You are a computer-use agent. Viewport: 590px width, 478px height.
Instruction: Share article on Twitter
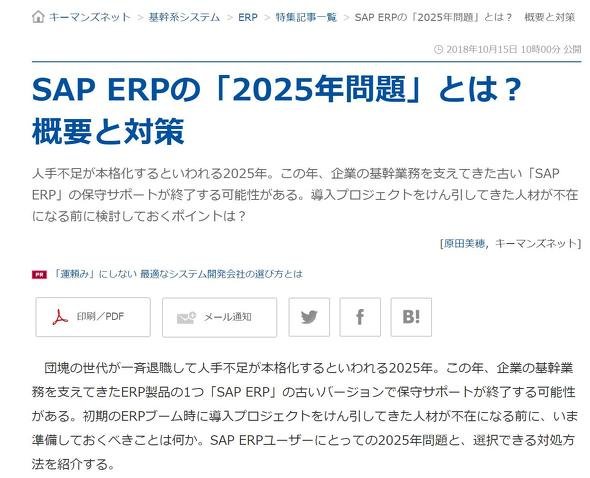pos(309,317)
